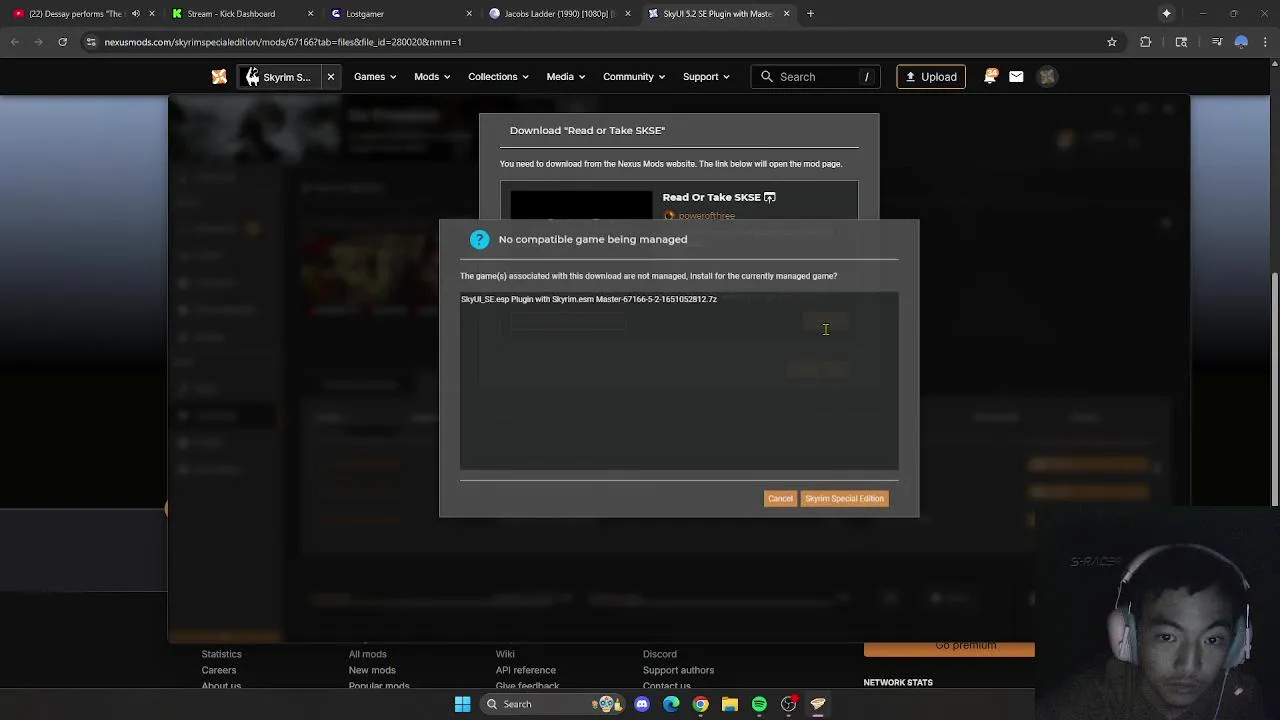
Task: Close the Kick Dashboard tab
Action: point(310,14)
